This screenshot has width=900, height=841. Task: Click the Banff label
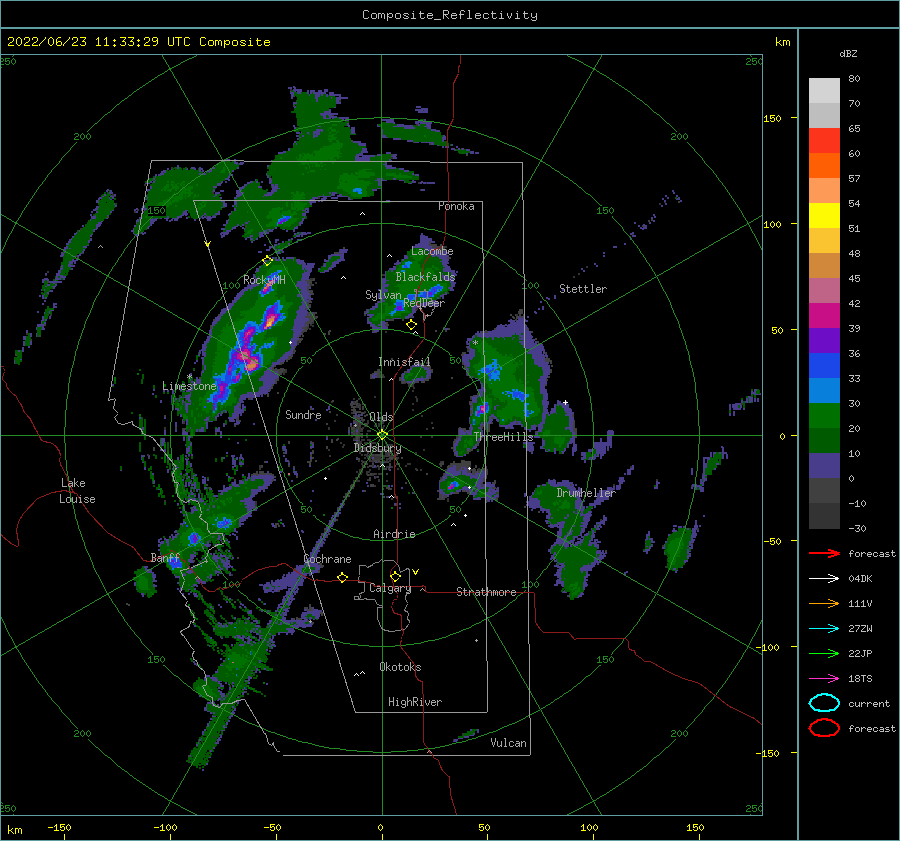click(x=165, y=558)
